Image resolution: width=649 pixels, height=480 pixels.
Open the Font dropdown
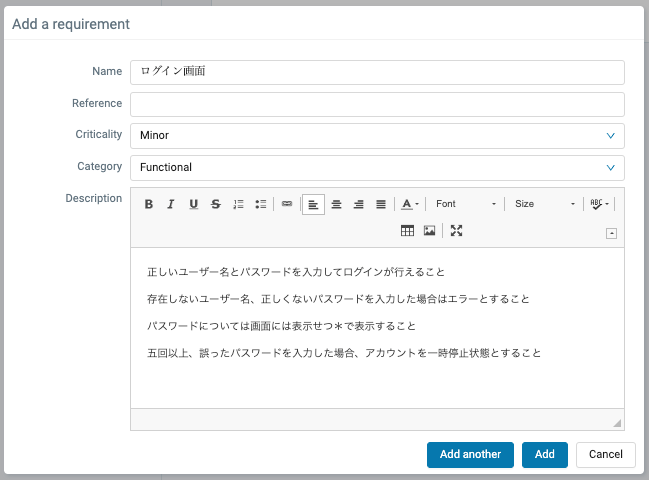click(465, 204)
